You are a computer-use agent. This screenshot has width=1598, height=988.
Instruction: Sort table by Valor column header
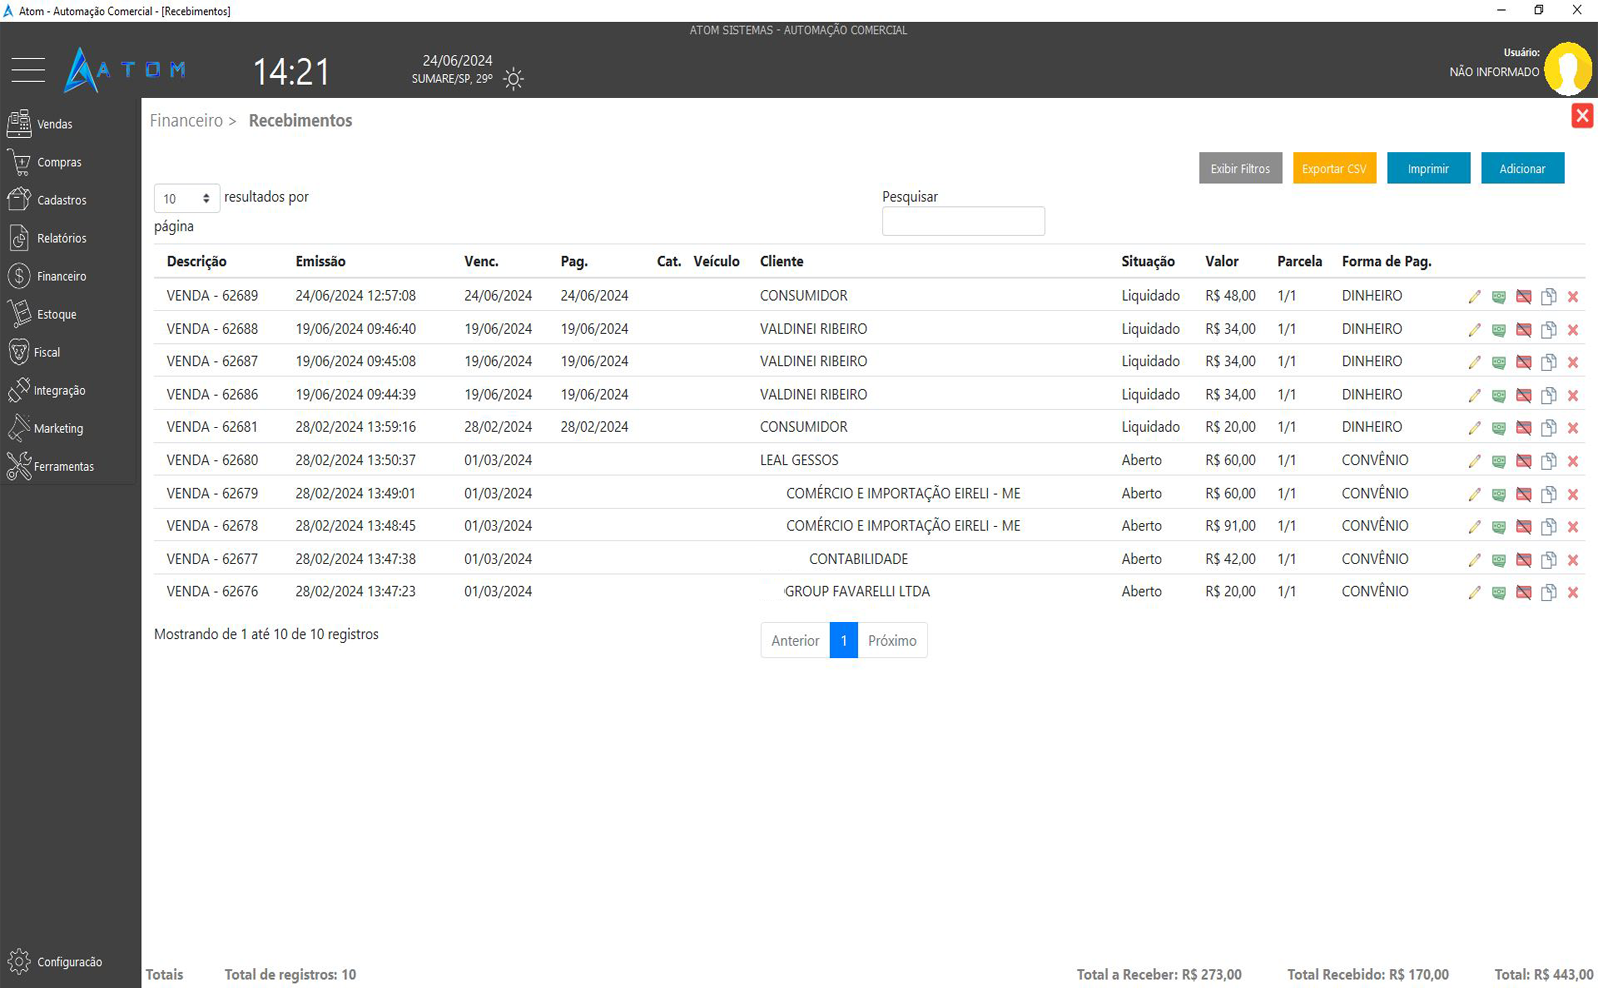point(1221,261)
